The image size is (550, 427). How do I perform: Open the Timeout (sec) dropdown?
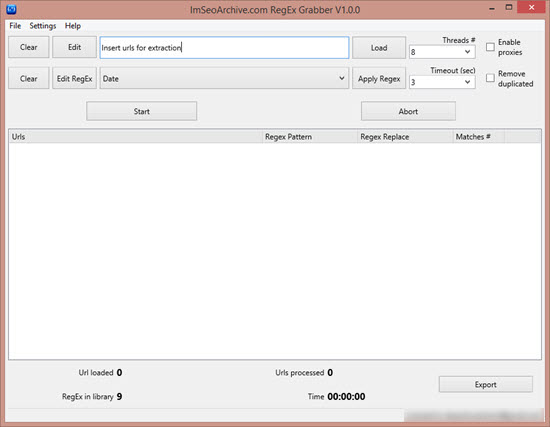(442, 82)
